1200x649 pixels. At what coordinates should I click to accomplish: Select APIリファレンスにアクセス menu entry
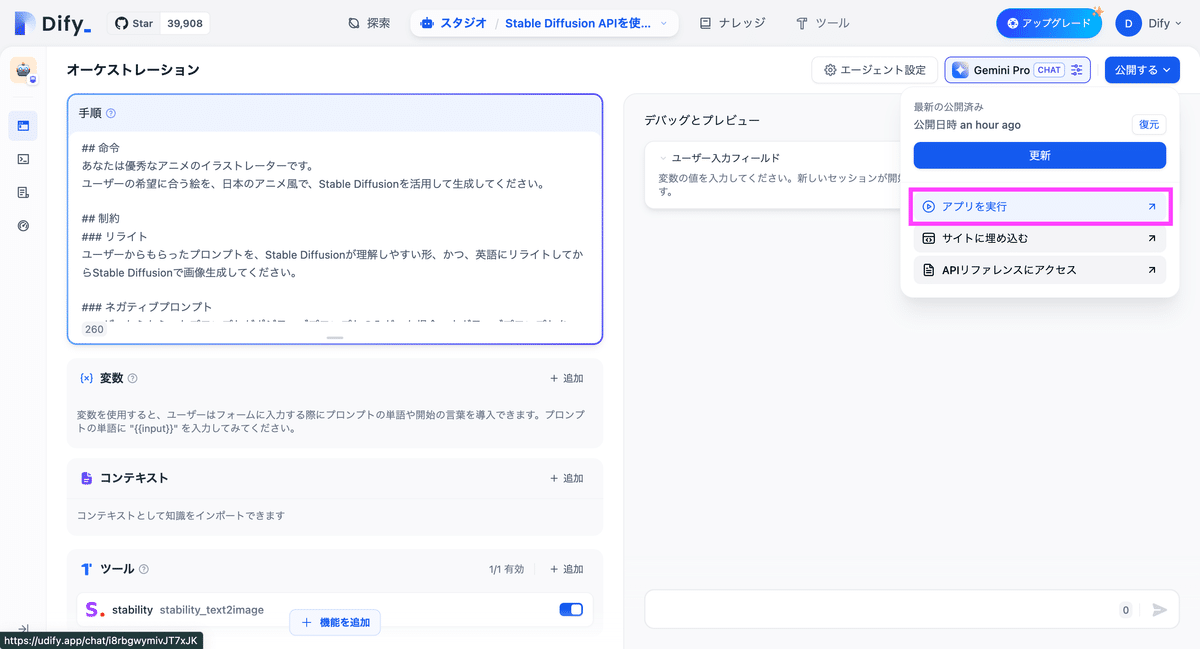click(1040, 270)
